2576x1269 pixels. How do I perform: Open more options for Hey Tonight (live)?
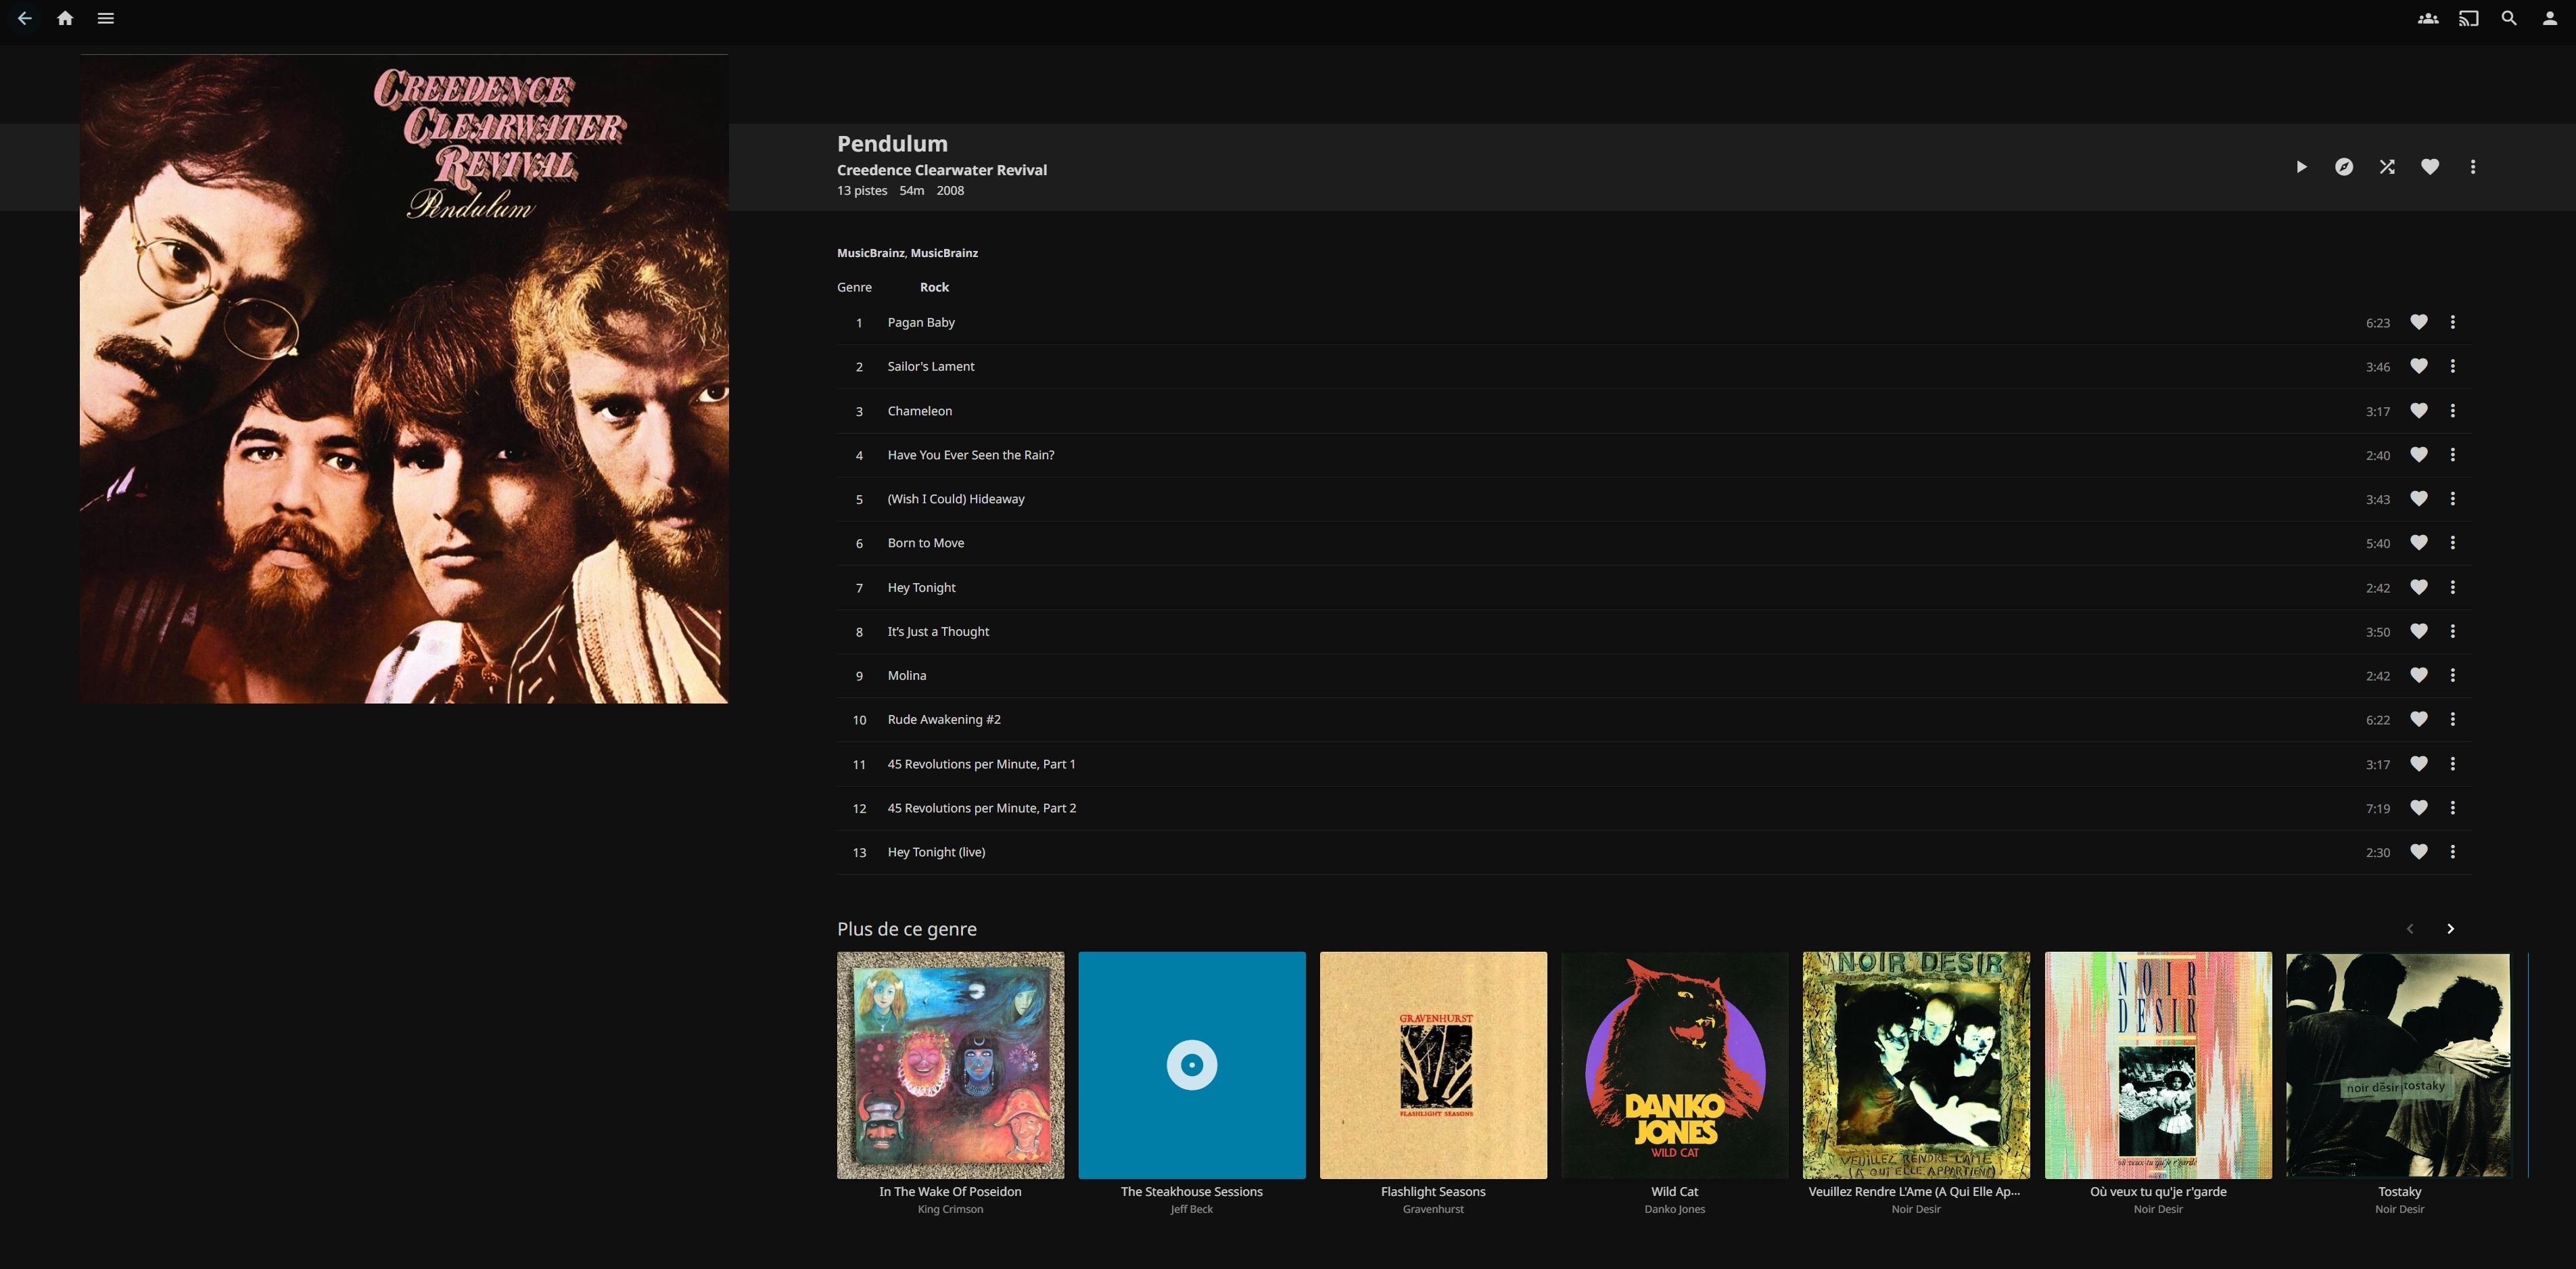pos(2453,852)
